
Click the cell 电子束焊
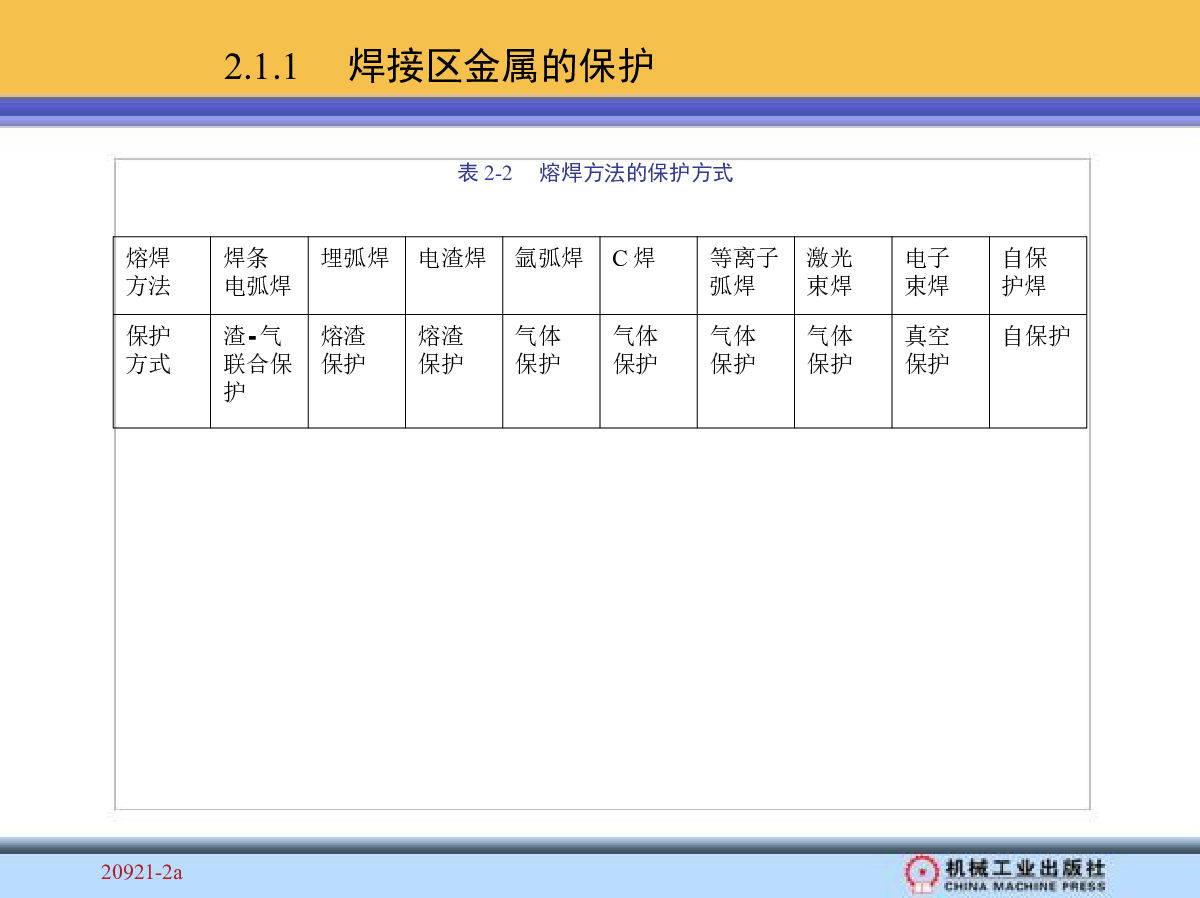(941, 275)
